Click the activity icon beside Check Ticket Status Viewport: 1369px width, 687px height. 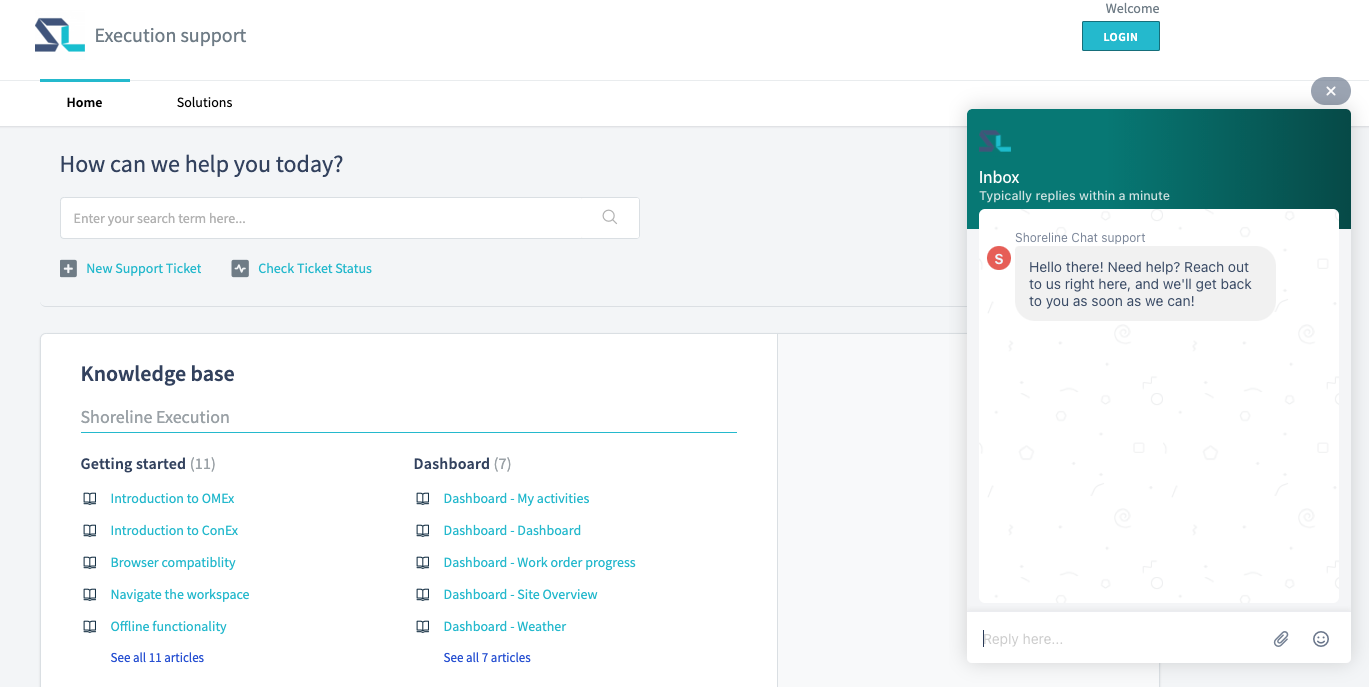240,268
